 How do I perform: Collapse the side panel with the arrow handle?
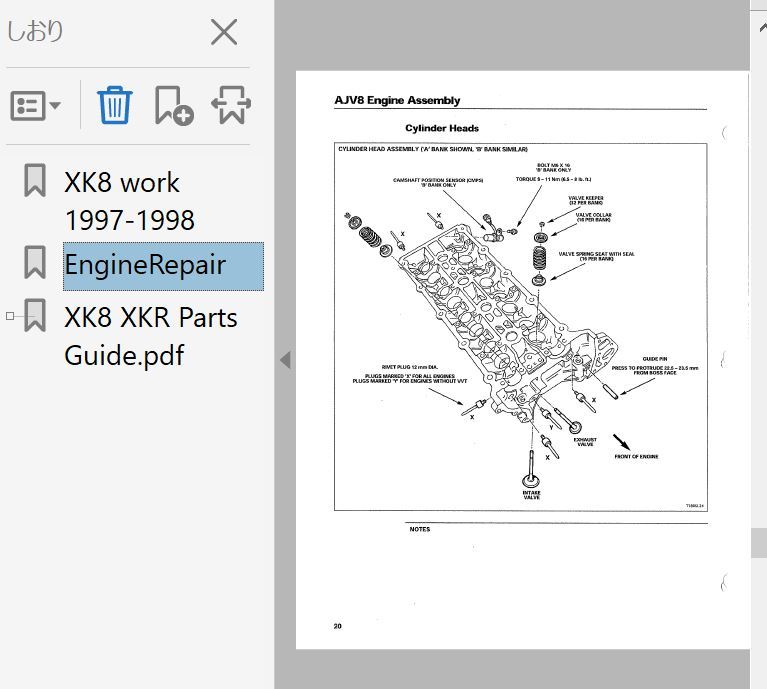pos(286,360)
